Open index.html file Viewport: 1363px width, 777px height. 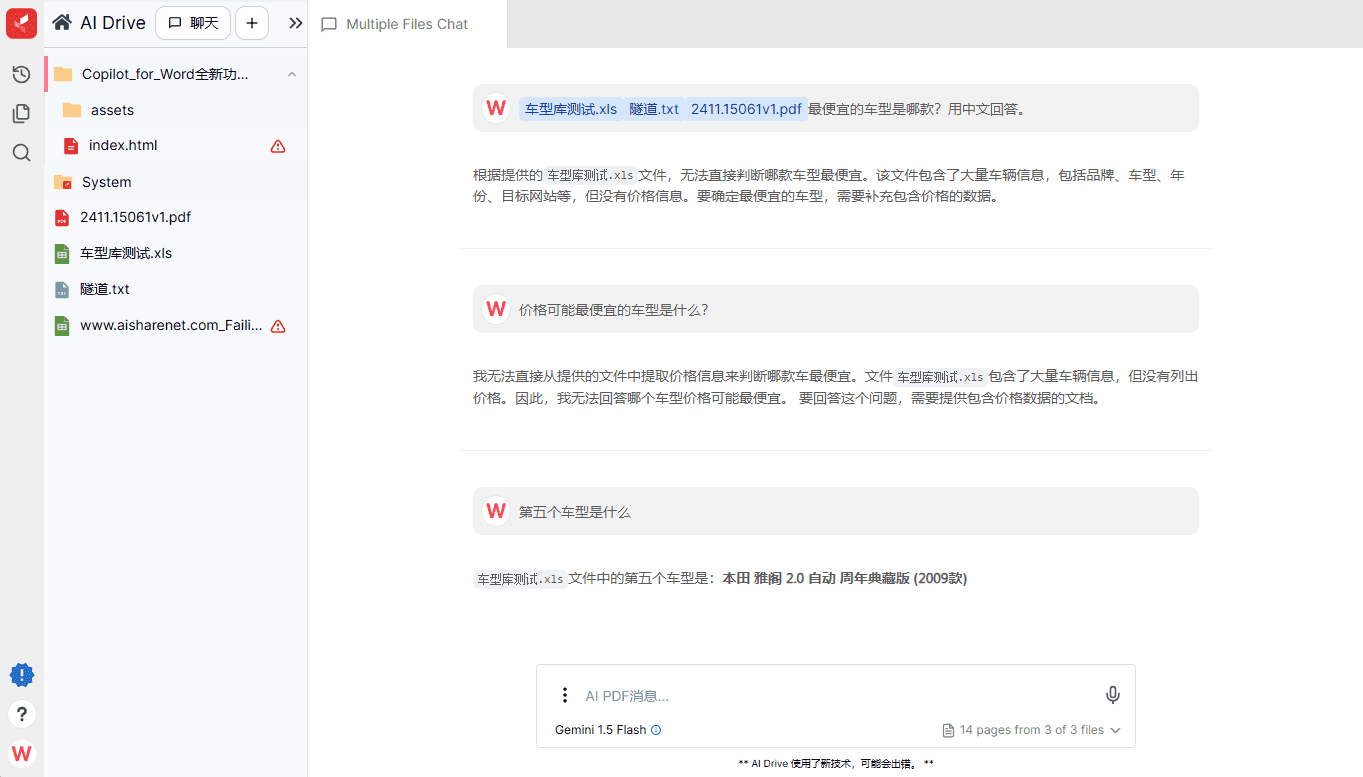123,145
